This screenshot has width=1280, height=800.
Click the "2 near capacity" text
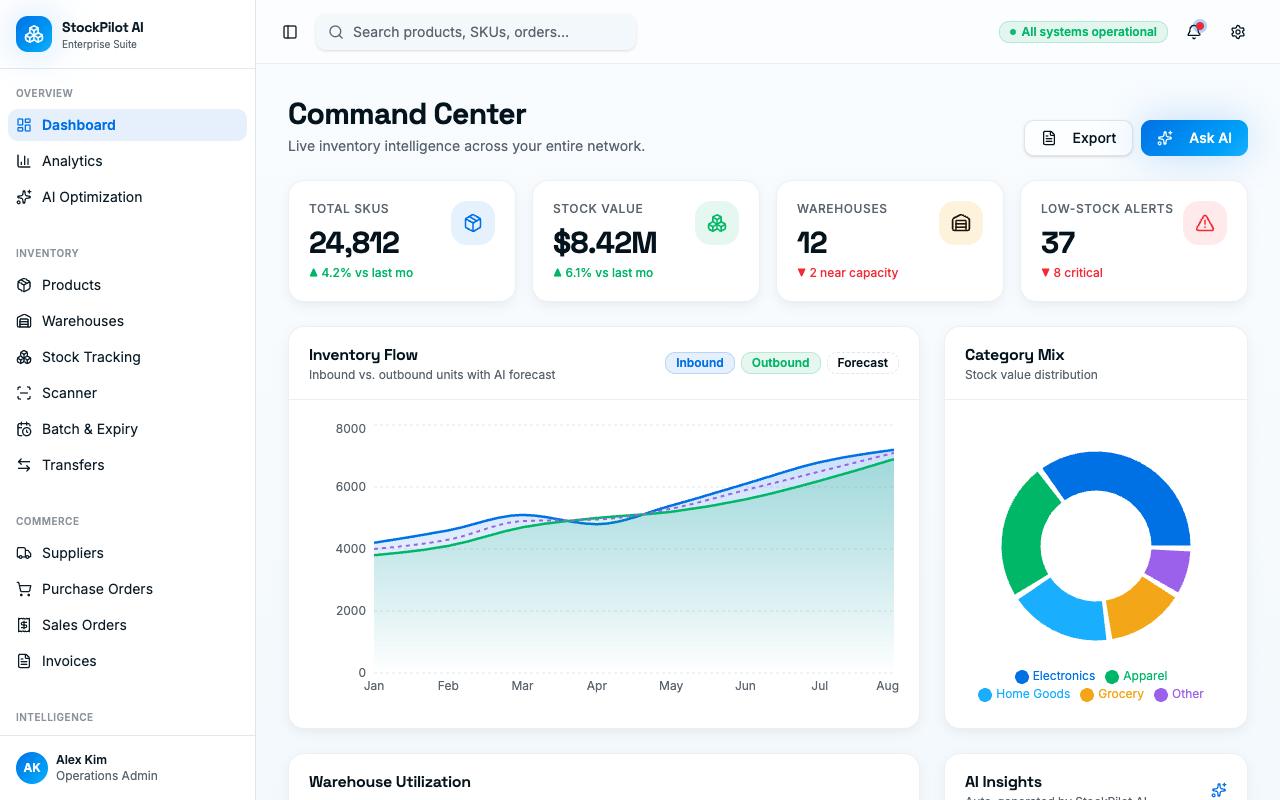coord(854,273)
